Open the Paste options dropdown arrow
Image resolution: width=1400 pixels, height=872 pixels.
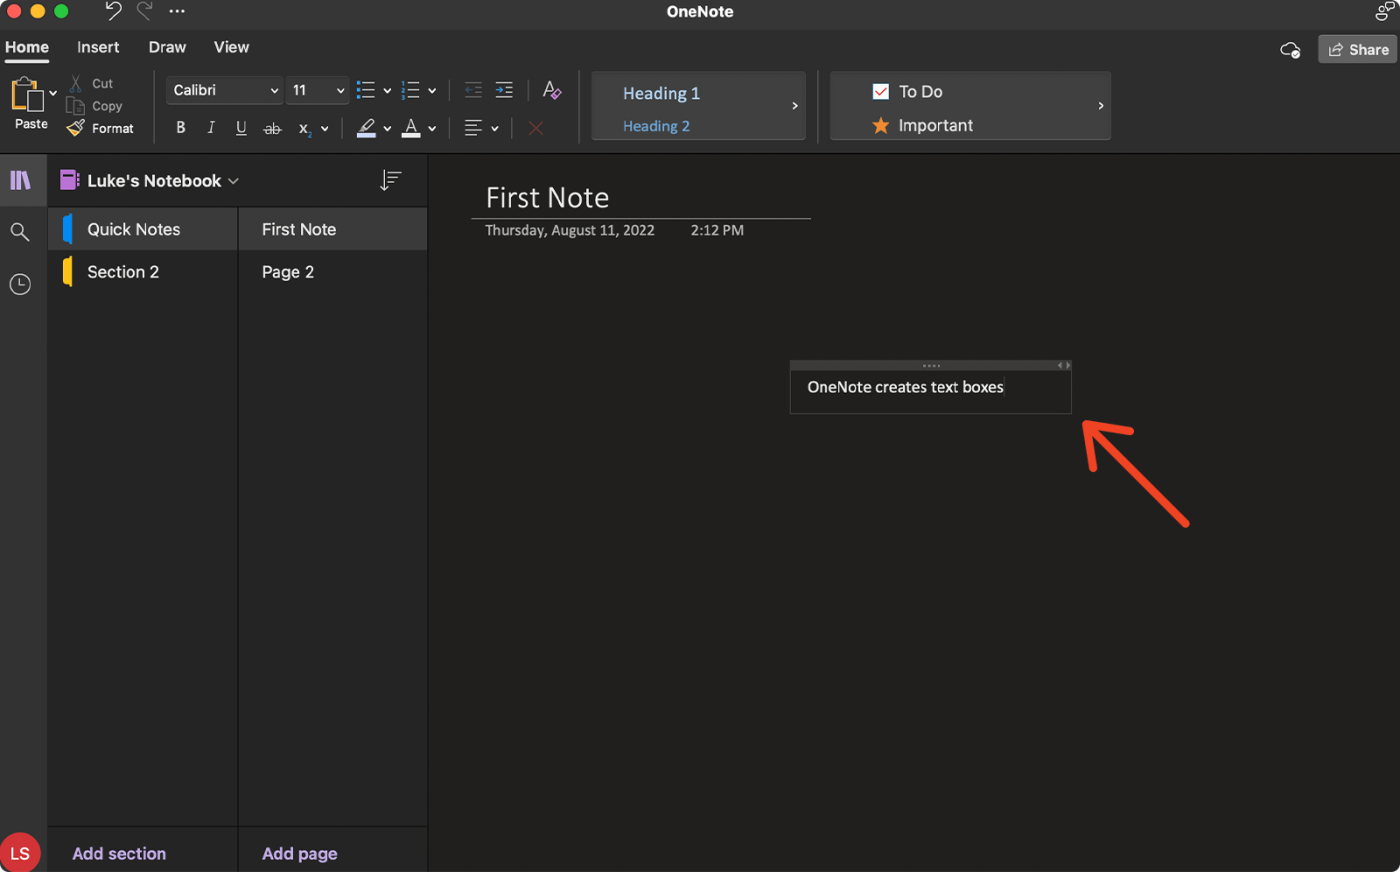pos(53,93)
